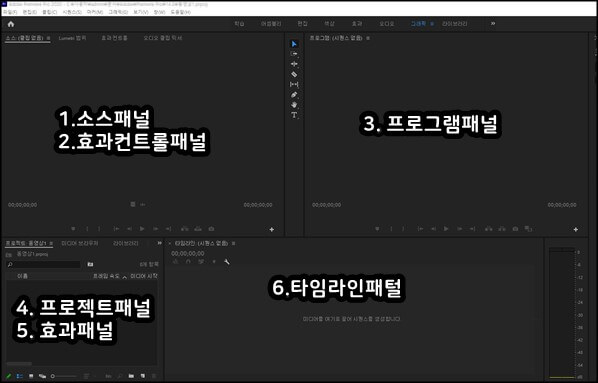Select the Ripple Edit tool

coord(294,64)
